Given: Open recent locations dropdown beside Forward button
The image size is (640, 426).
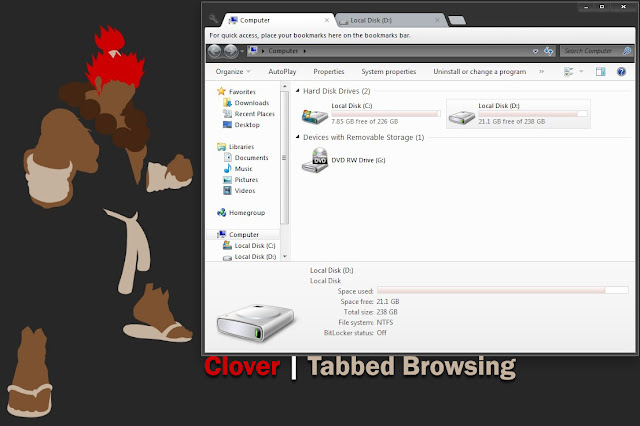Looking at the screenshot, I should 242,51.
